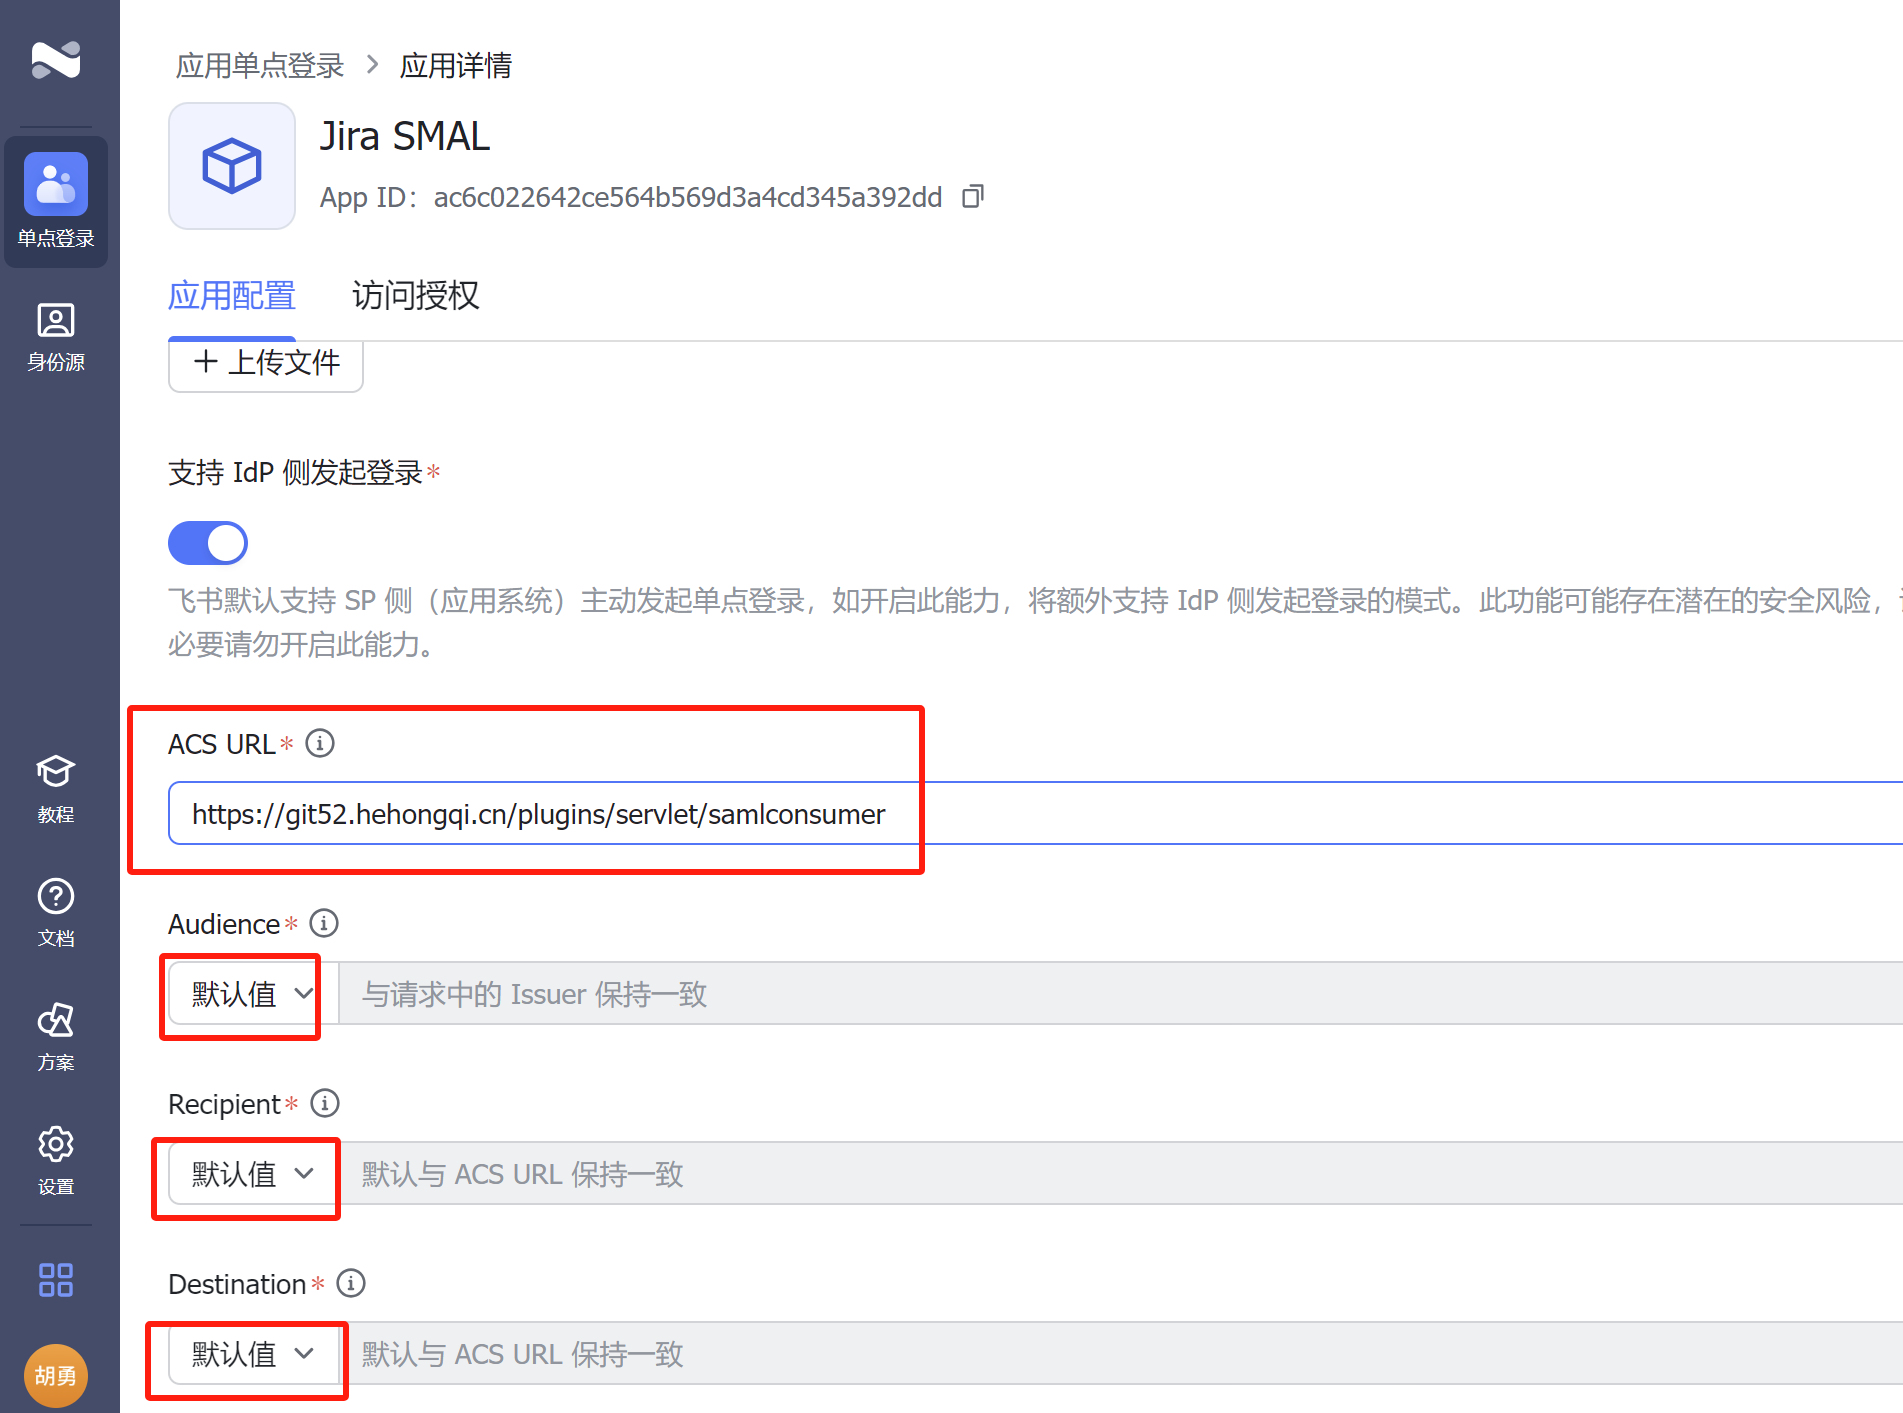
Task: Open the app grid icon in sidebar
Action: (x=56, y=1280)
